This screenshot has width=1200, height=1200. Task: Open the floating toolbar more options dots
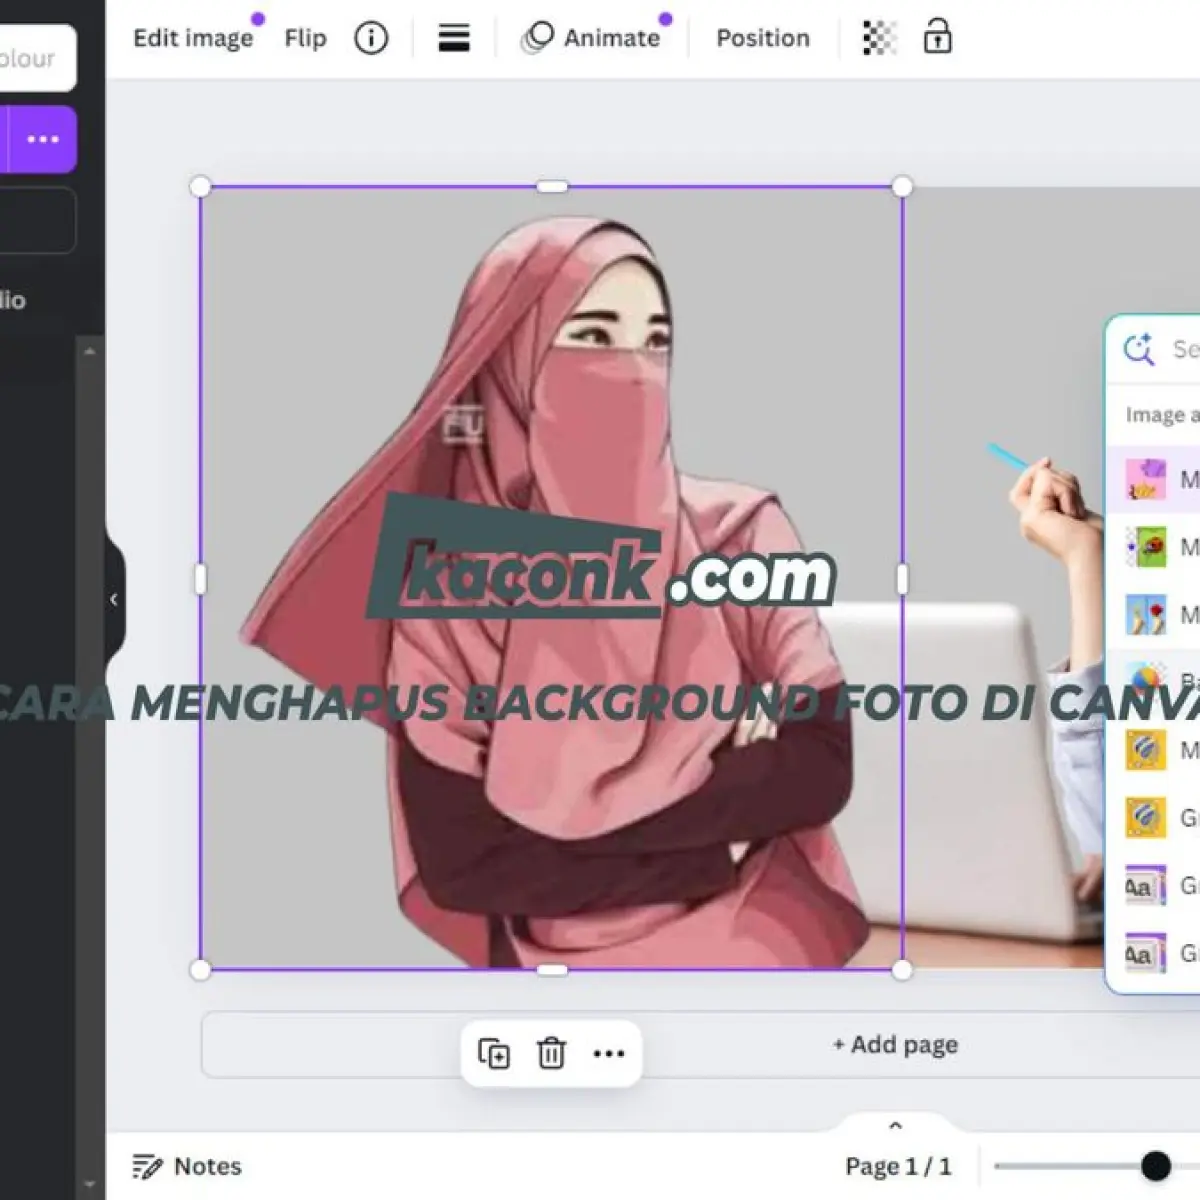pos(609,1053)
